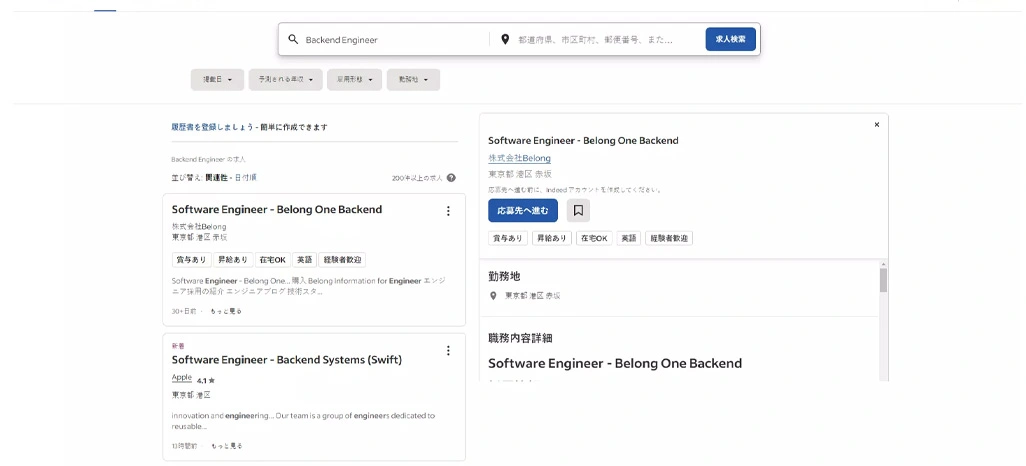
Task: Click the 求人検索 search button
Action: tap(730, 39)
